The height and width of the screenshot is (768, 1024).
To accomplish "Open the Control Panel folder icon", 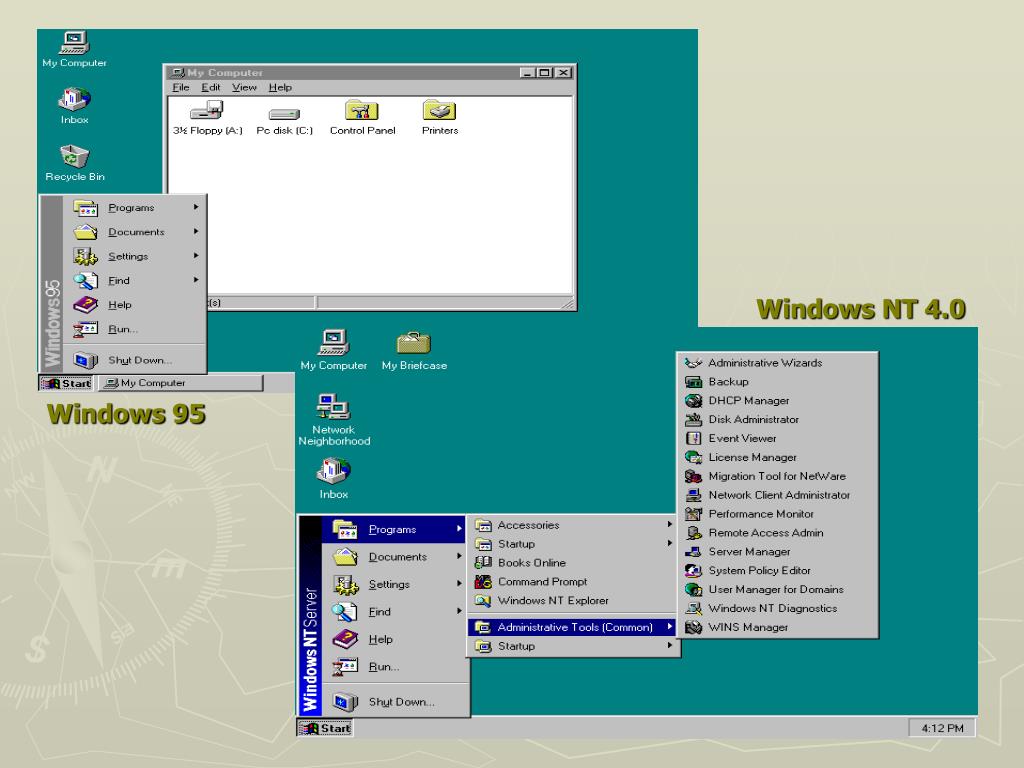I will click(x=362, y=118).
